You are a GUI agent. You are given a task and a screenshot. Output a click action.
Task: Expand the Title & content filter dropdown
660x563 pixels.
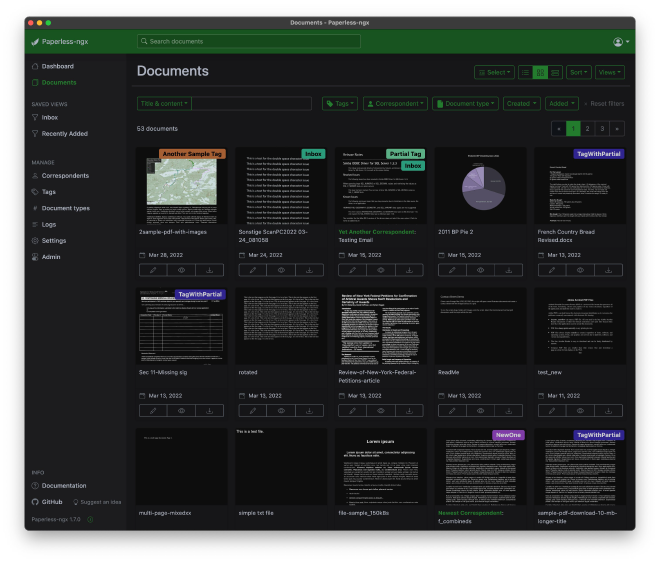click(164, 104)
